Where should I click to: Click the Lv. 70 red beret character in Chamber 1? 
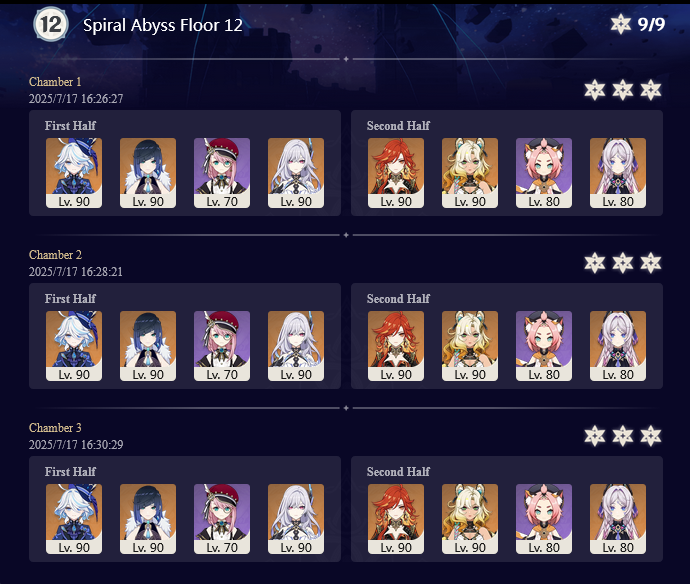(x=222, y=173)
